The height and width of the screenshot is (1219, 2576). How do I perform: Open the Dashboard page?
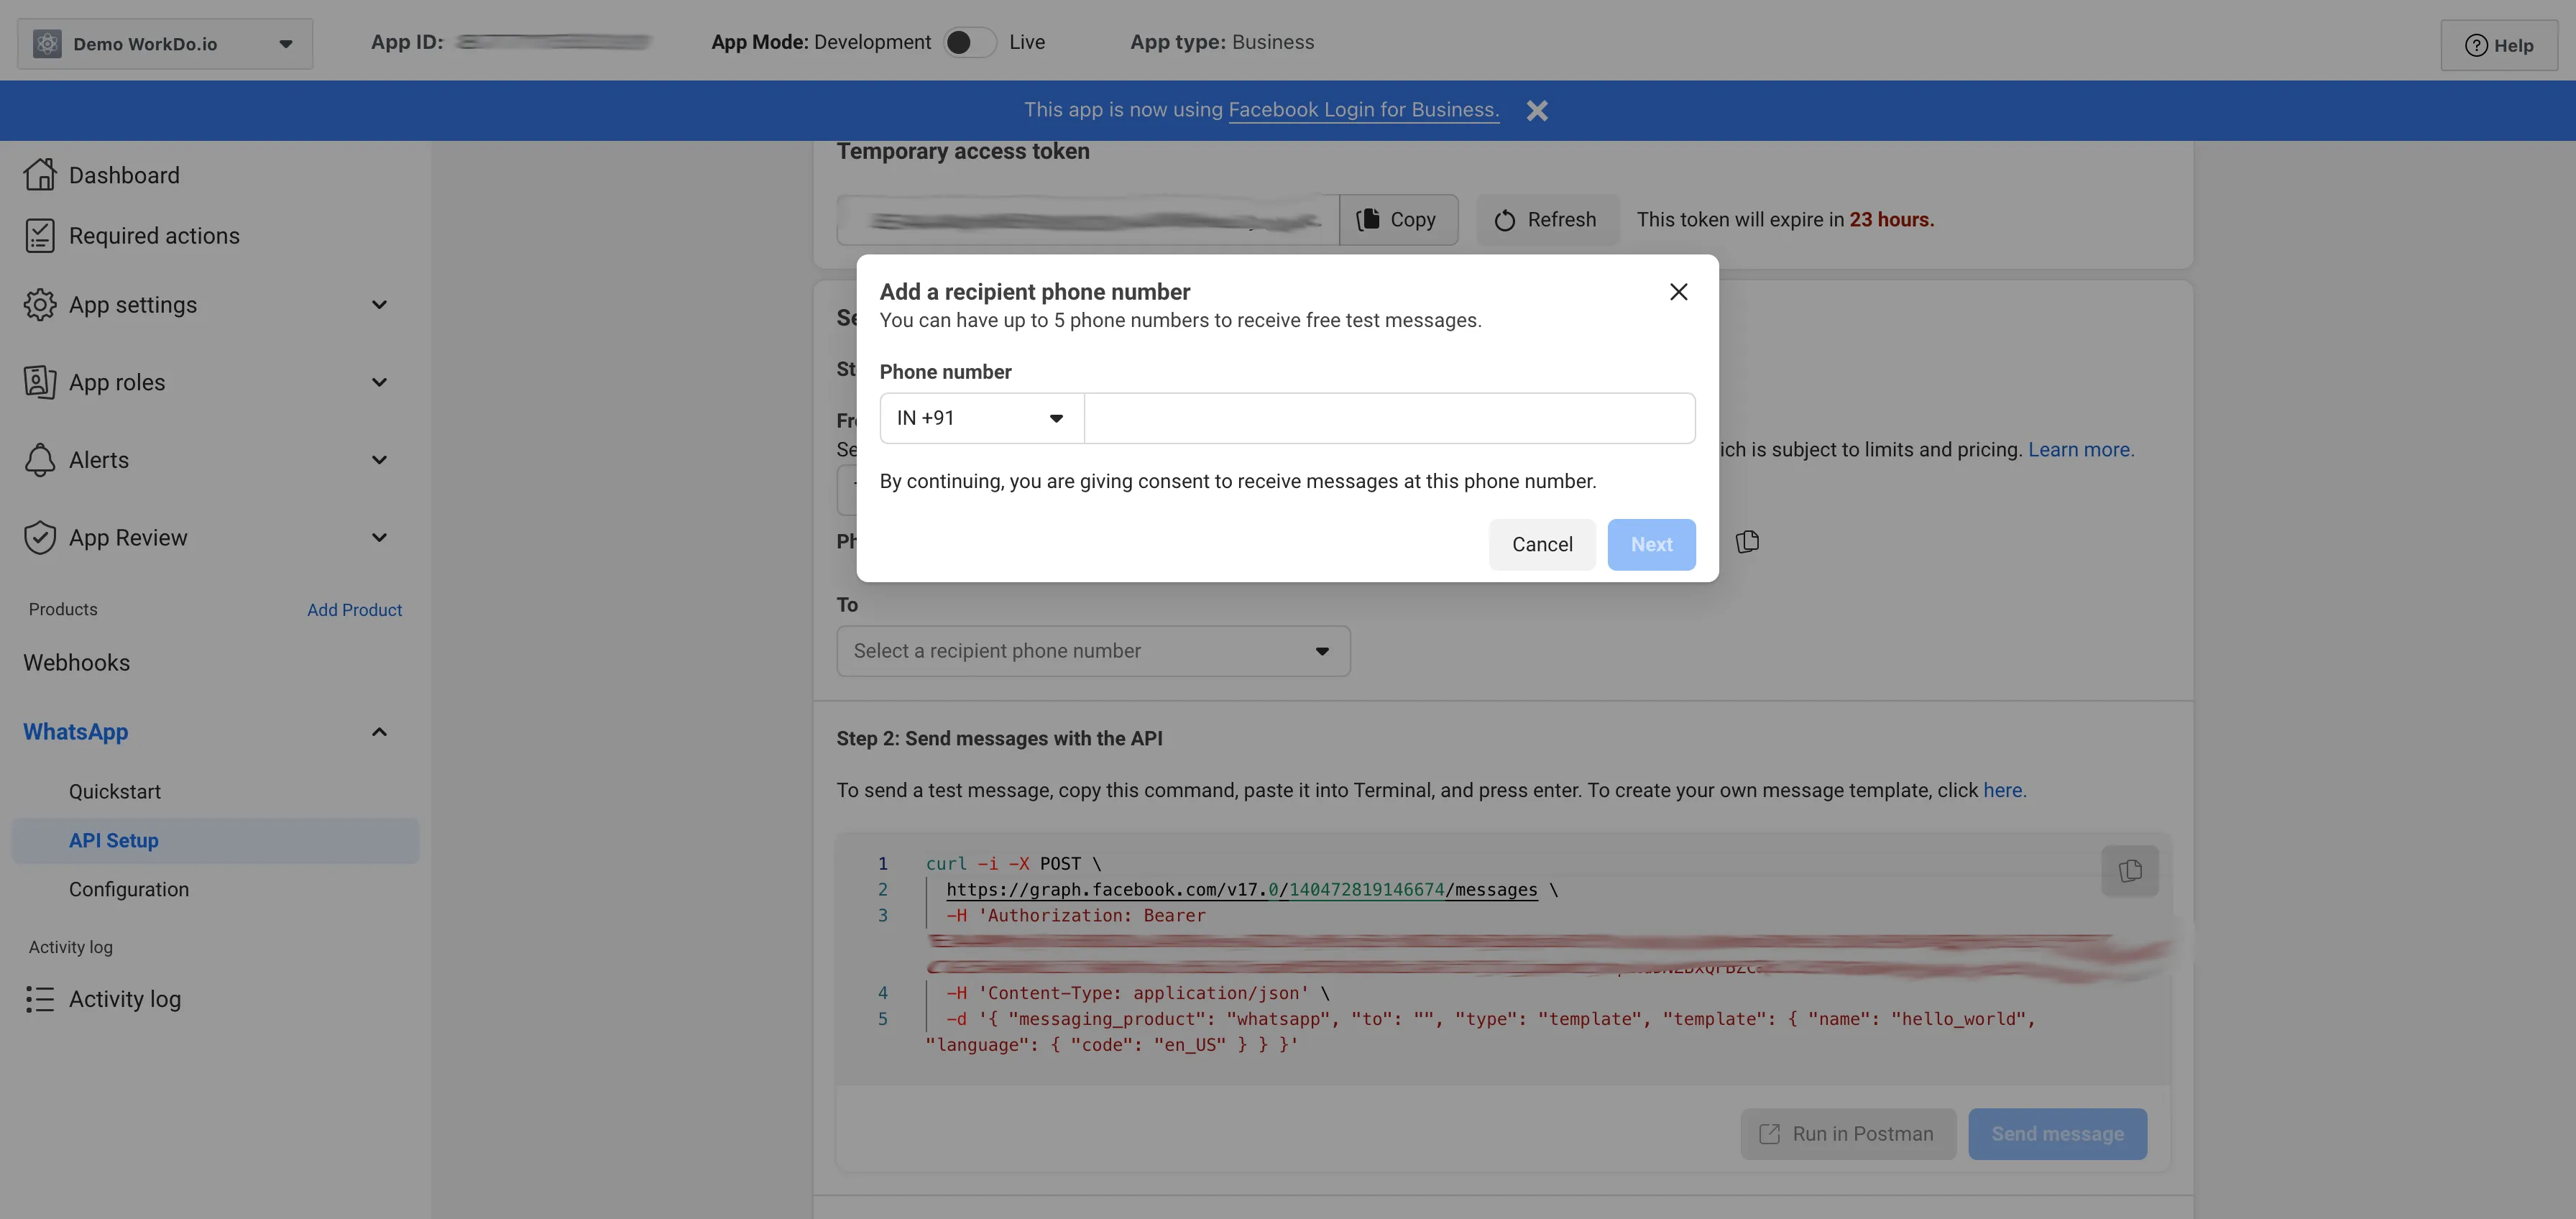pyautogui.click(x=124, y=175)
